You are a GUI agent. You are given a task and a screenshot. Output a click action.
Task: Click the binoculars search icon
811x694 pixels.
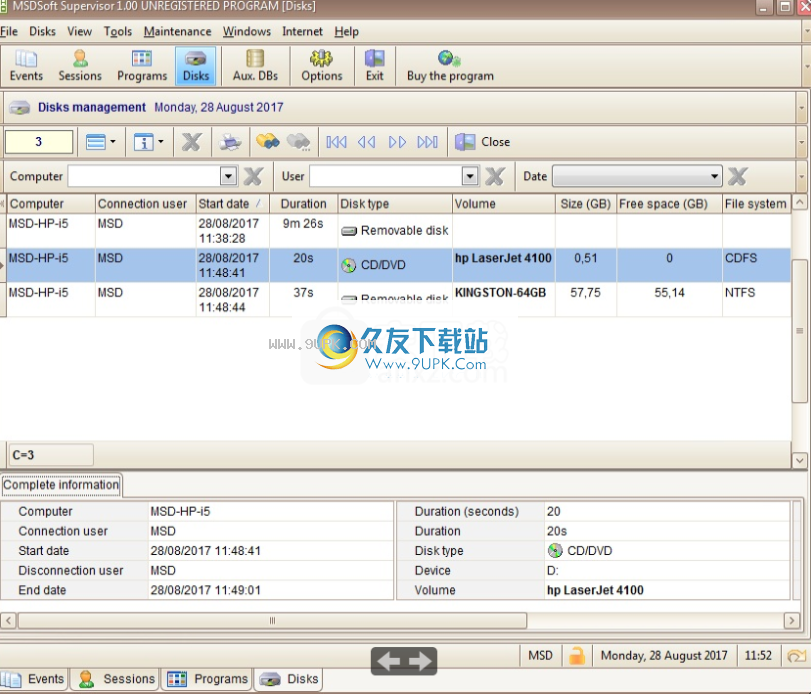267,142
